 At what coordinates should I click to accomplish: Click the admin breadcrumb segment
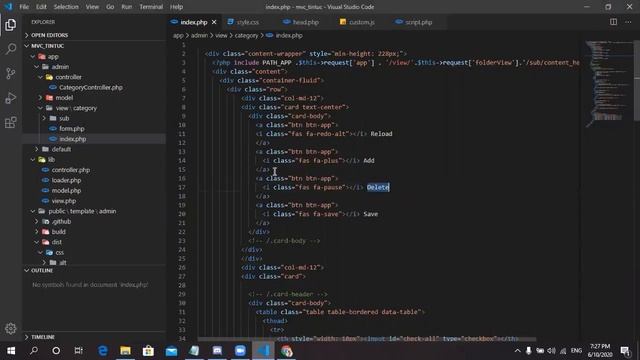pyautogui.click(x=199, y=36)
